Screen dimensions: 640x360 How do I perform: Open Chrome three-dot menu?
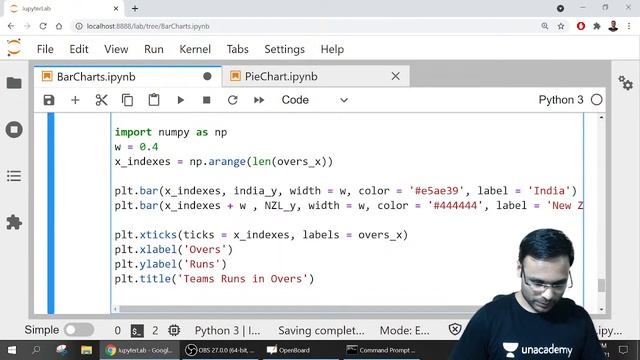pyautogui.click(x=629, y=26)
